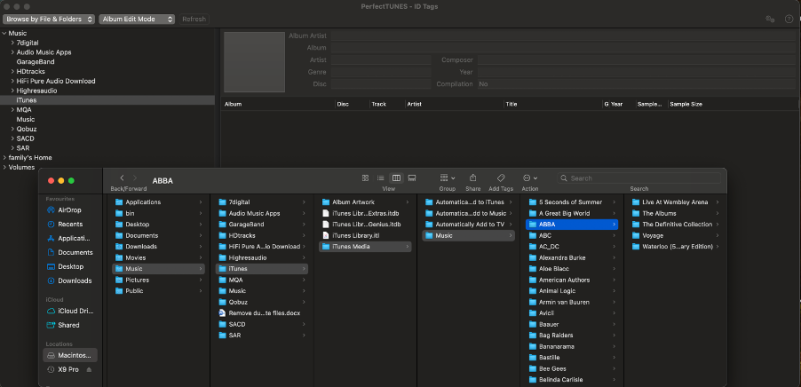This screenshot has height=387, width=801.
Task: Click the help question mark icon
Action: pyautogui.click(x=789, y=19)
